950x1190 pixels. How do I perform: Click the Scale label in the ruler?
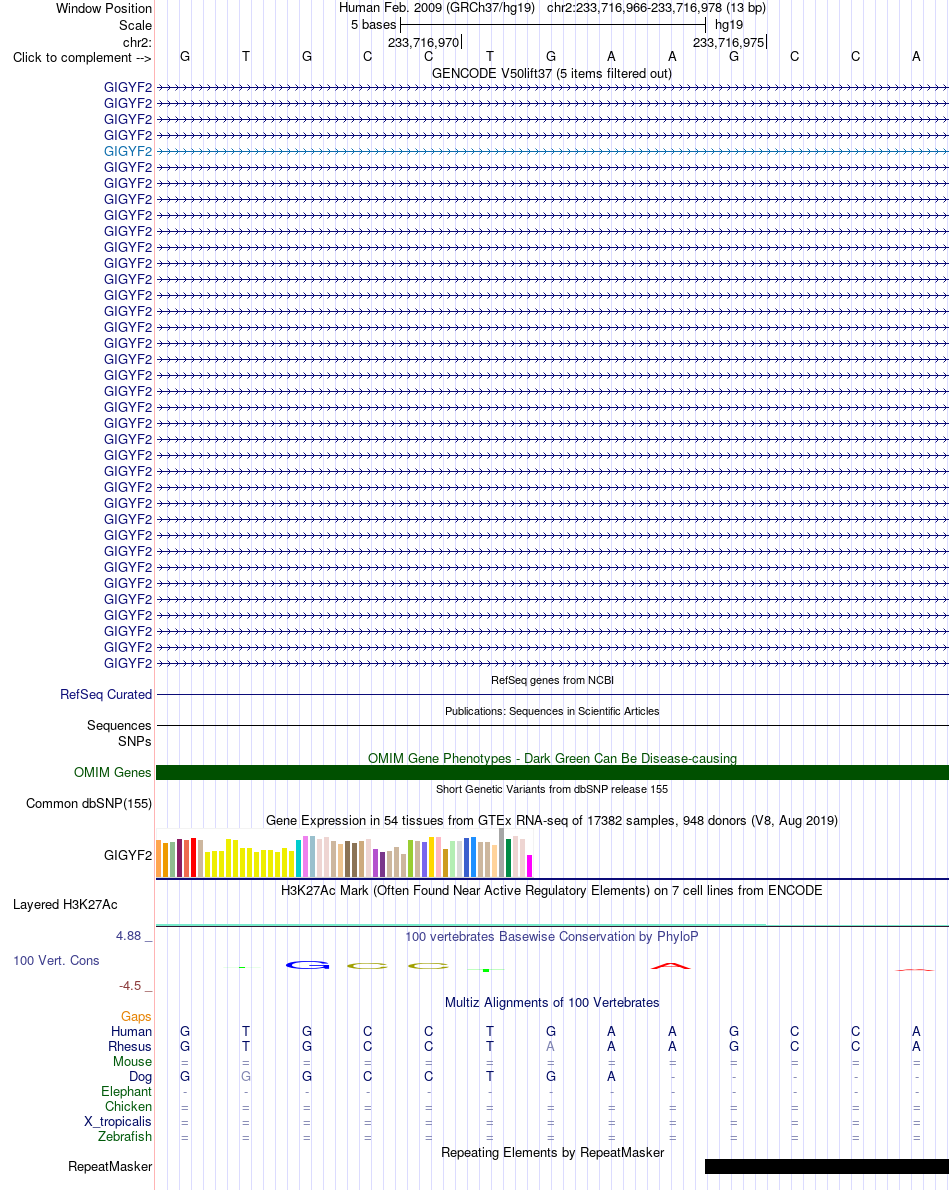coord(135,25)
